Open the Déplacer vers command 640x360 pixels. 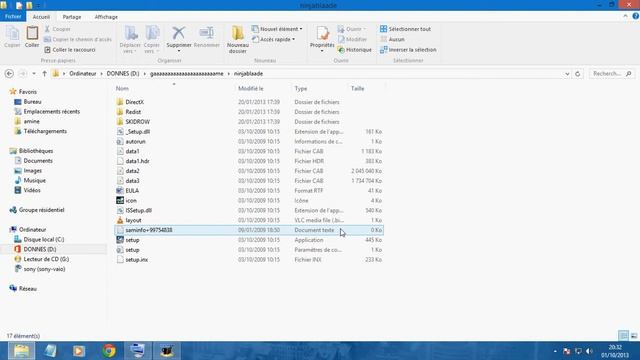pyautogui.click(x=130, y=39)
